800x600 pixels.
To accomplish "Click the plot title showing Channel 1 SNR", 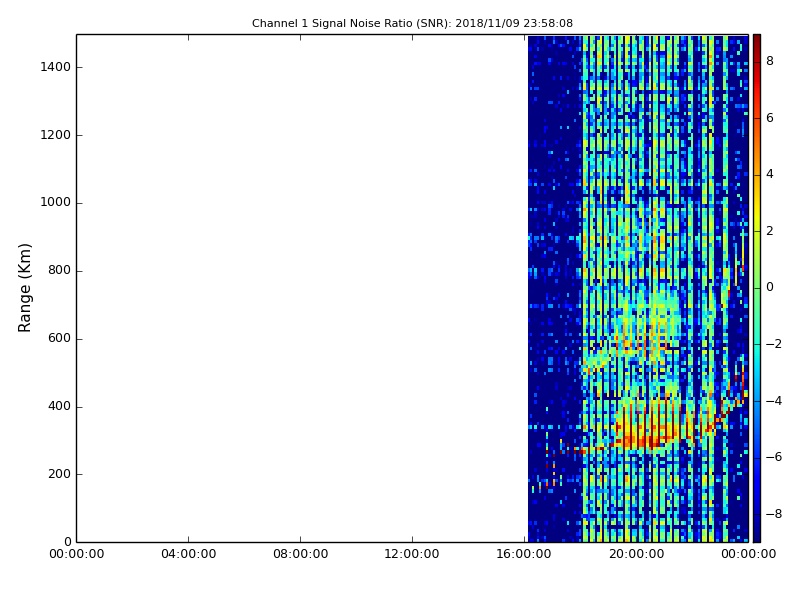I will click(412, 23).
